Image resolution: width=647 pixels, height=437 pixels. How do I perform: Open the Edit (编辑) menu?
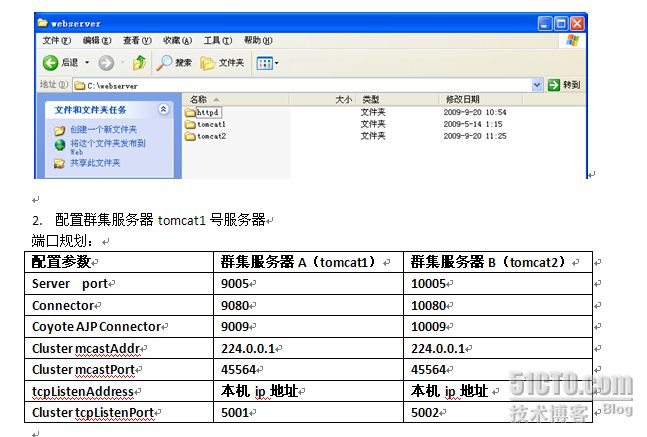click(x=97, y=40)
